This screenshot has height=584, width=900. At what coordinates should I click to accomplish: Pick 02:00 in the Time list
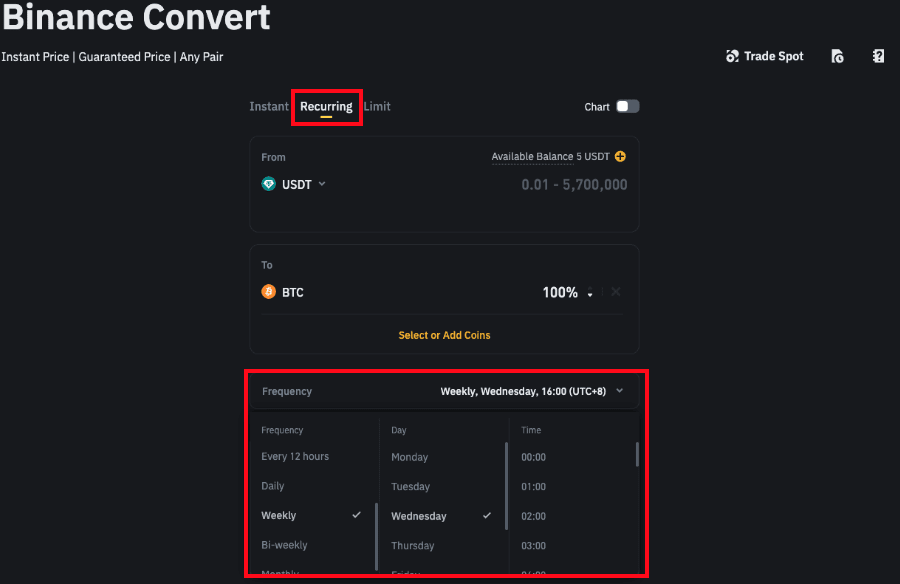(x=533, y=516)
